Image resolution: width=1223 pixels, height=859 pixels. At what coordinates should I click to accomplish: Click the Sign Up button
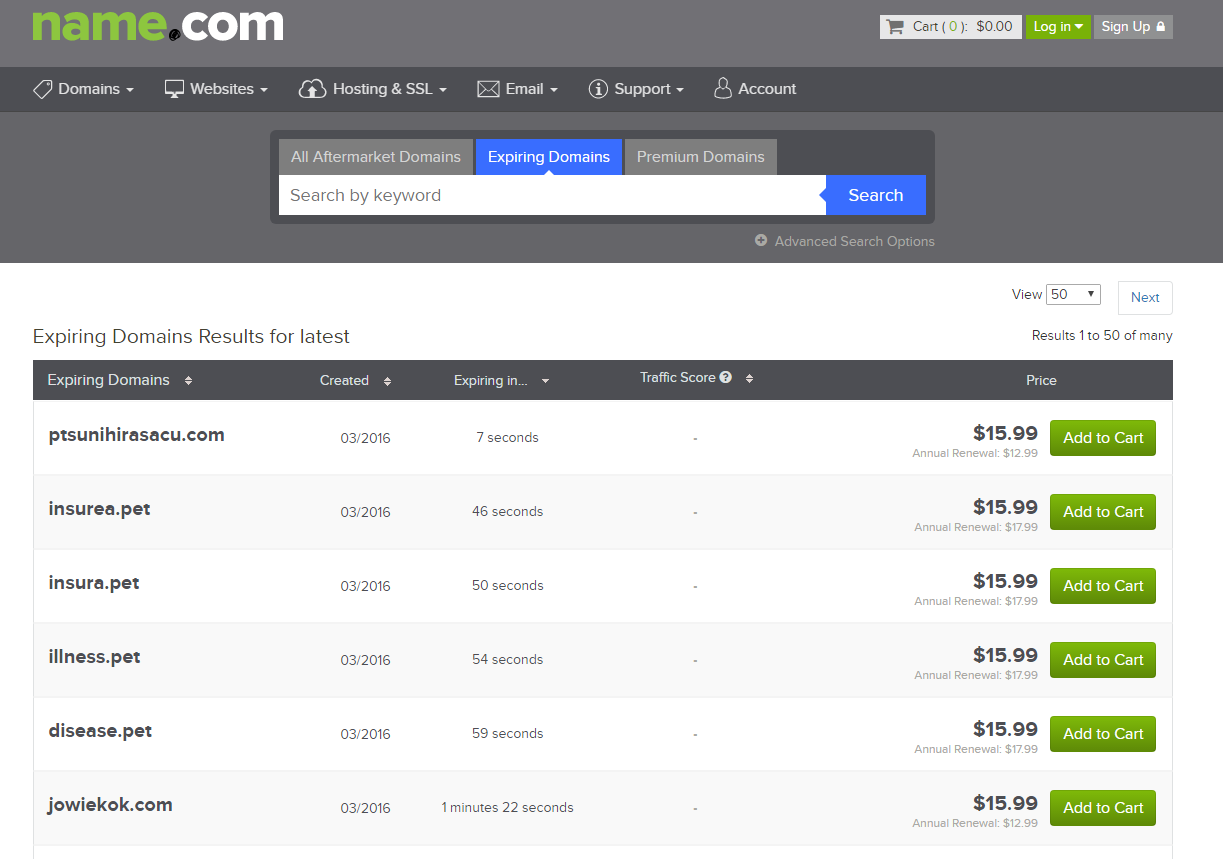pyautogui.click(x=1133, y=27)
